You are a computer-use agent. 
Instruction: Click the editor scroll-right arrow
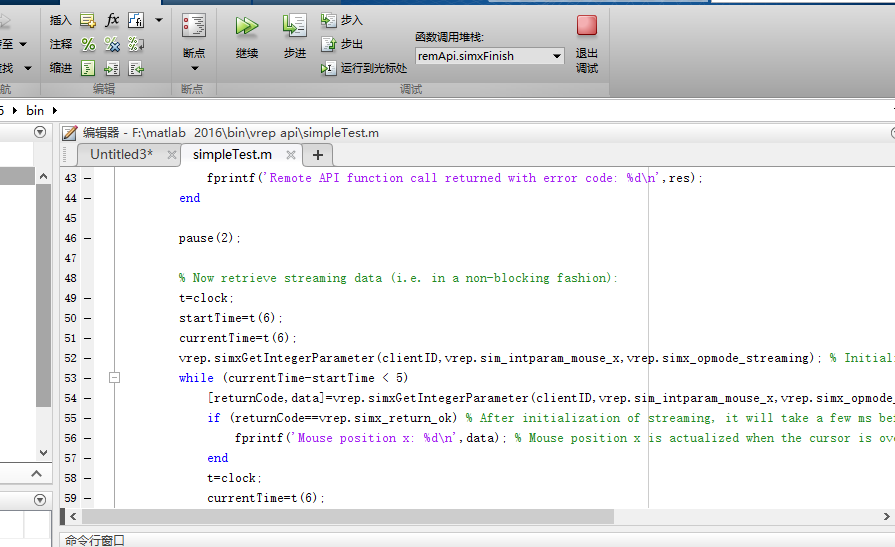click(886, 517)
